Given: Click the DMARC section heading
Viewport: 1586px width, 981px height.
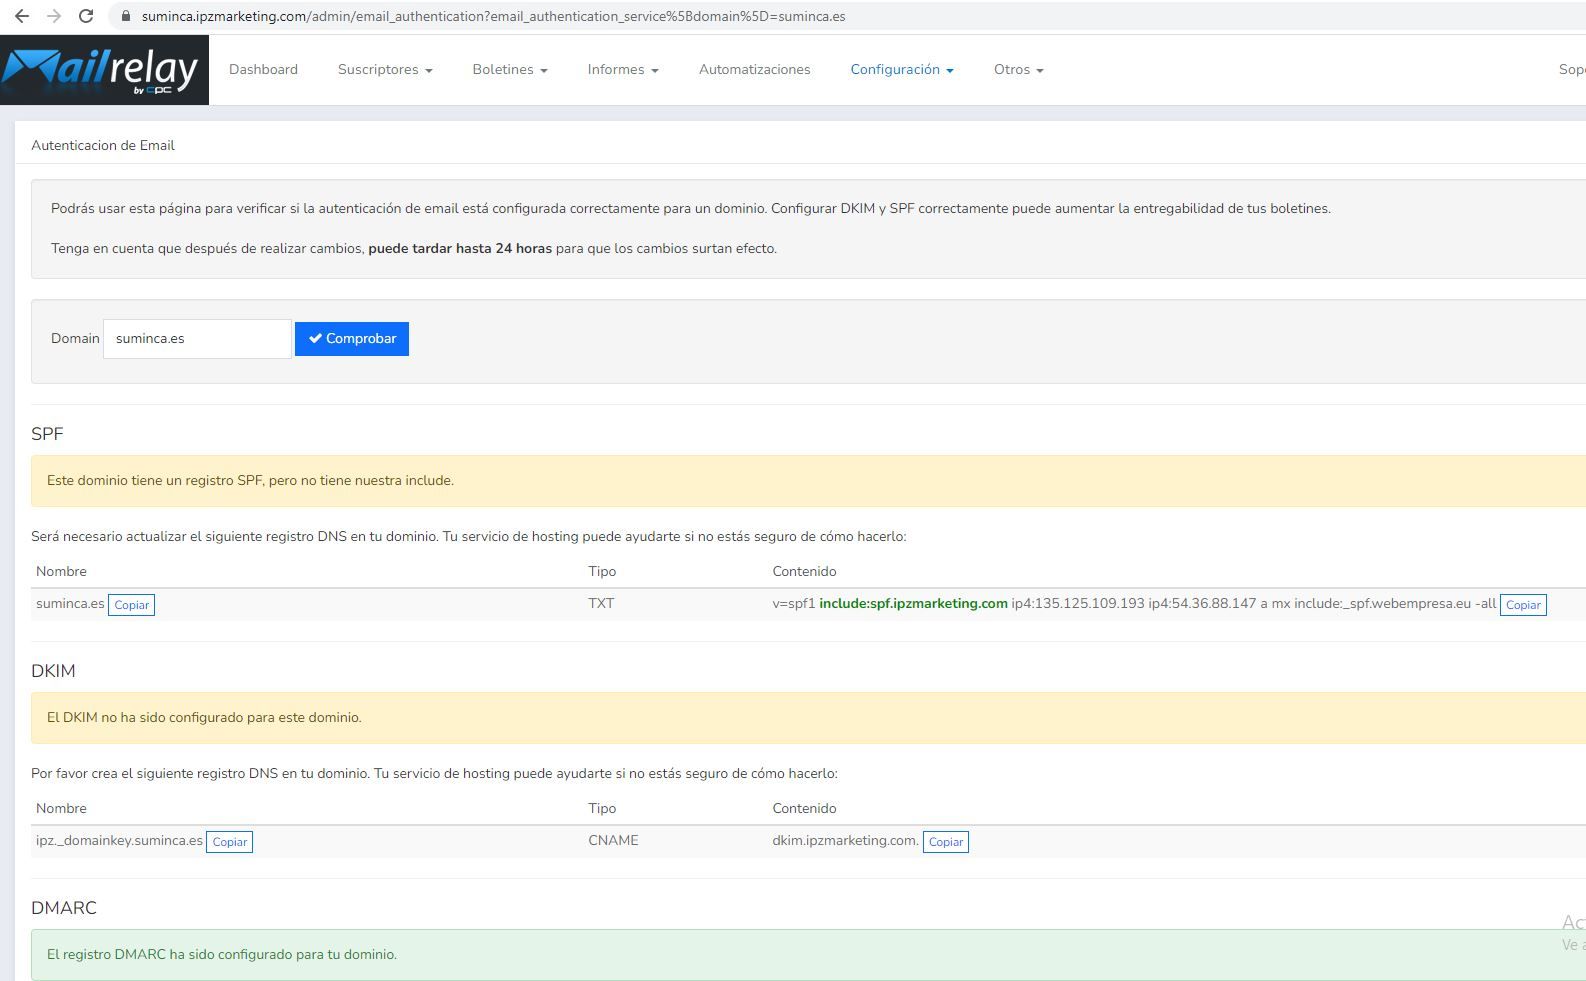Looking at the screenshot, I should (x=64, y=908).
